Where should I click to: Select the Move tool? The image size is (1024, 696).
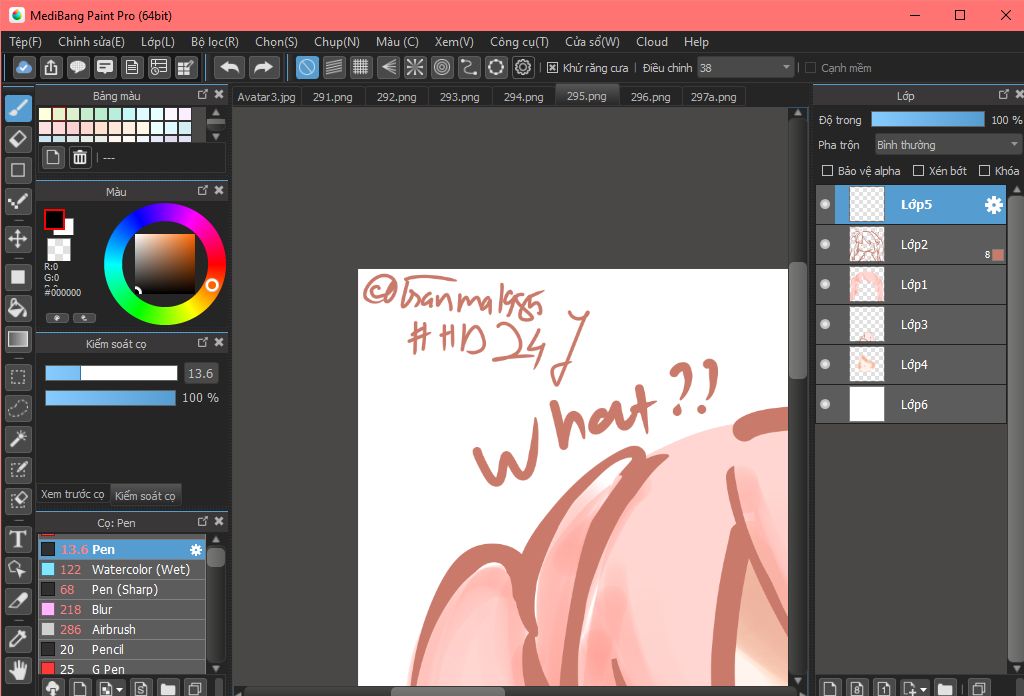click(x=18, y=238)
